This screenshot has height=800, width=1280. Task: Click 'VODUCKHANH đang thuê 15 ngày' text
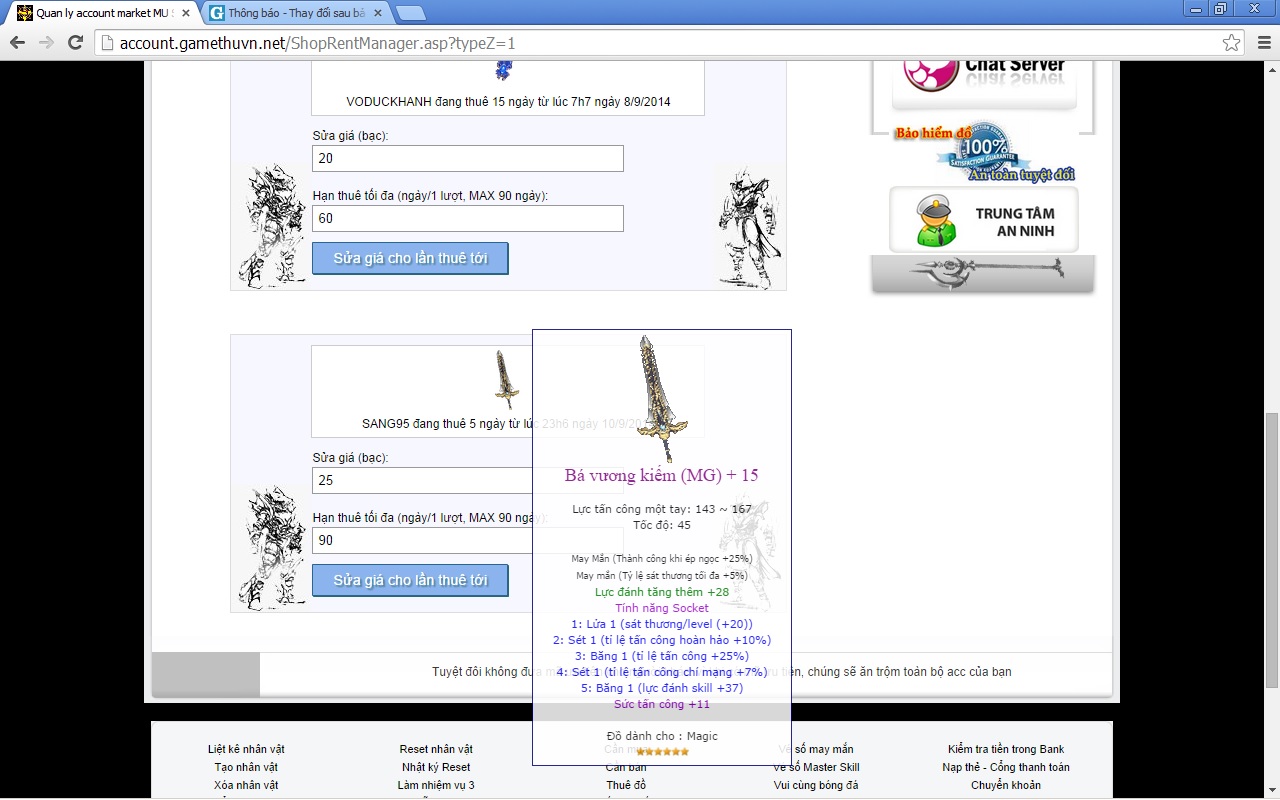(x=508, y=102)
